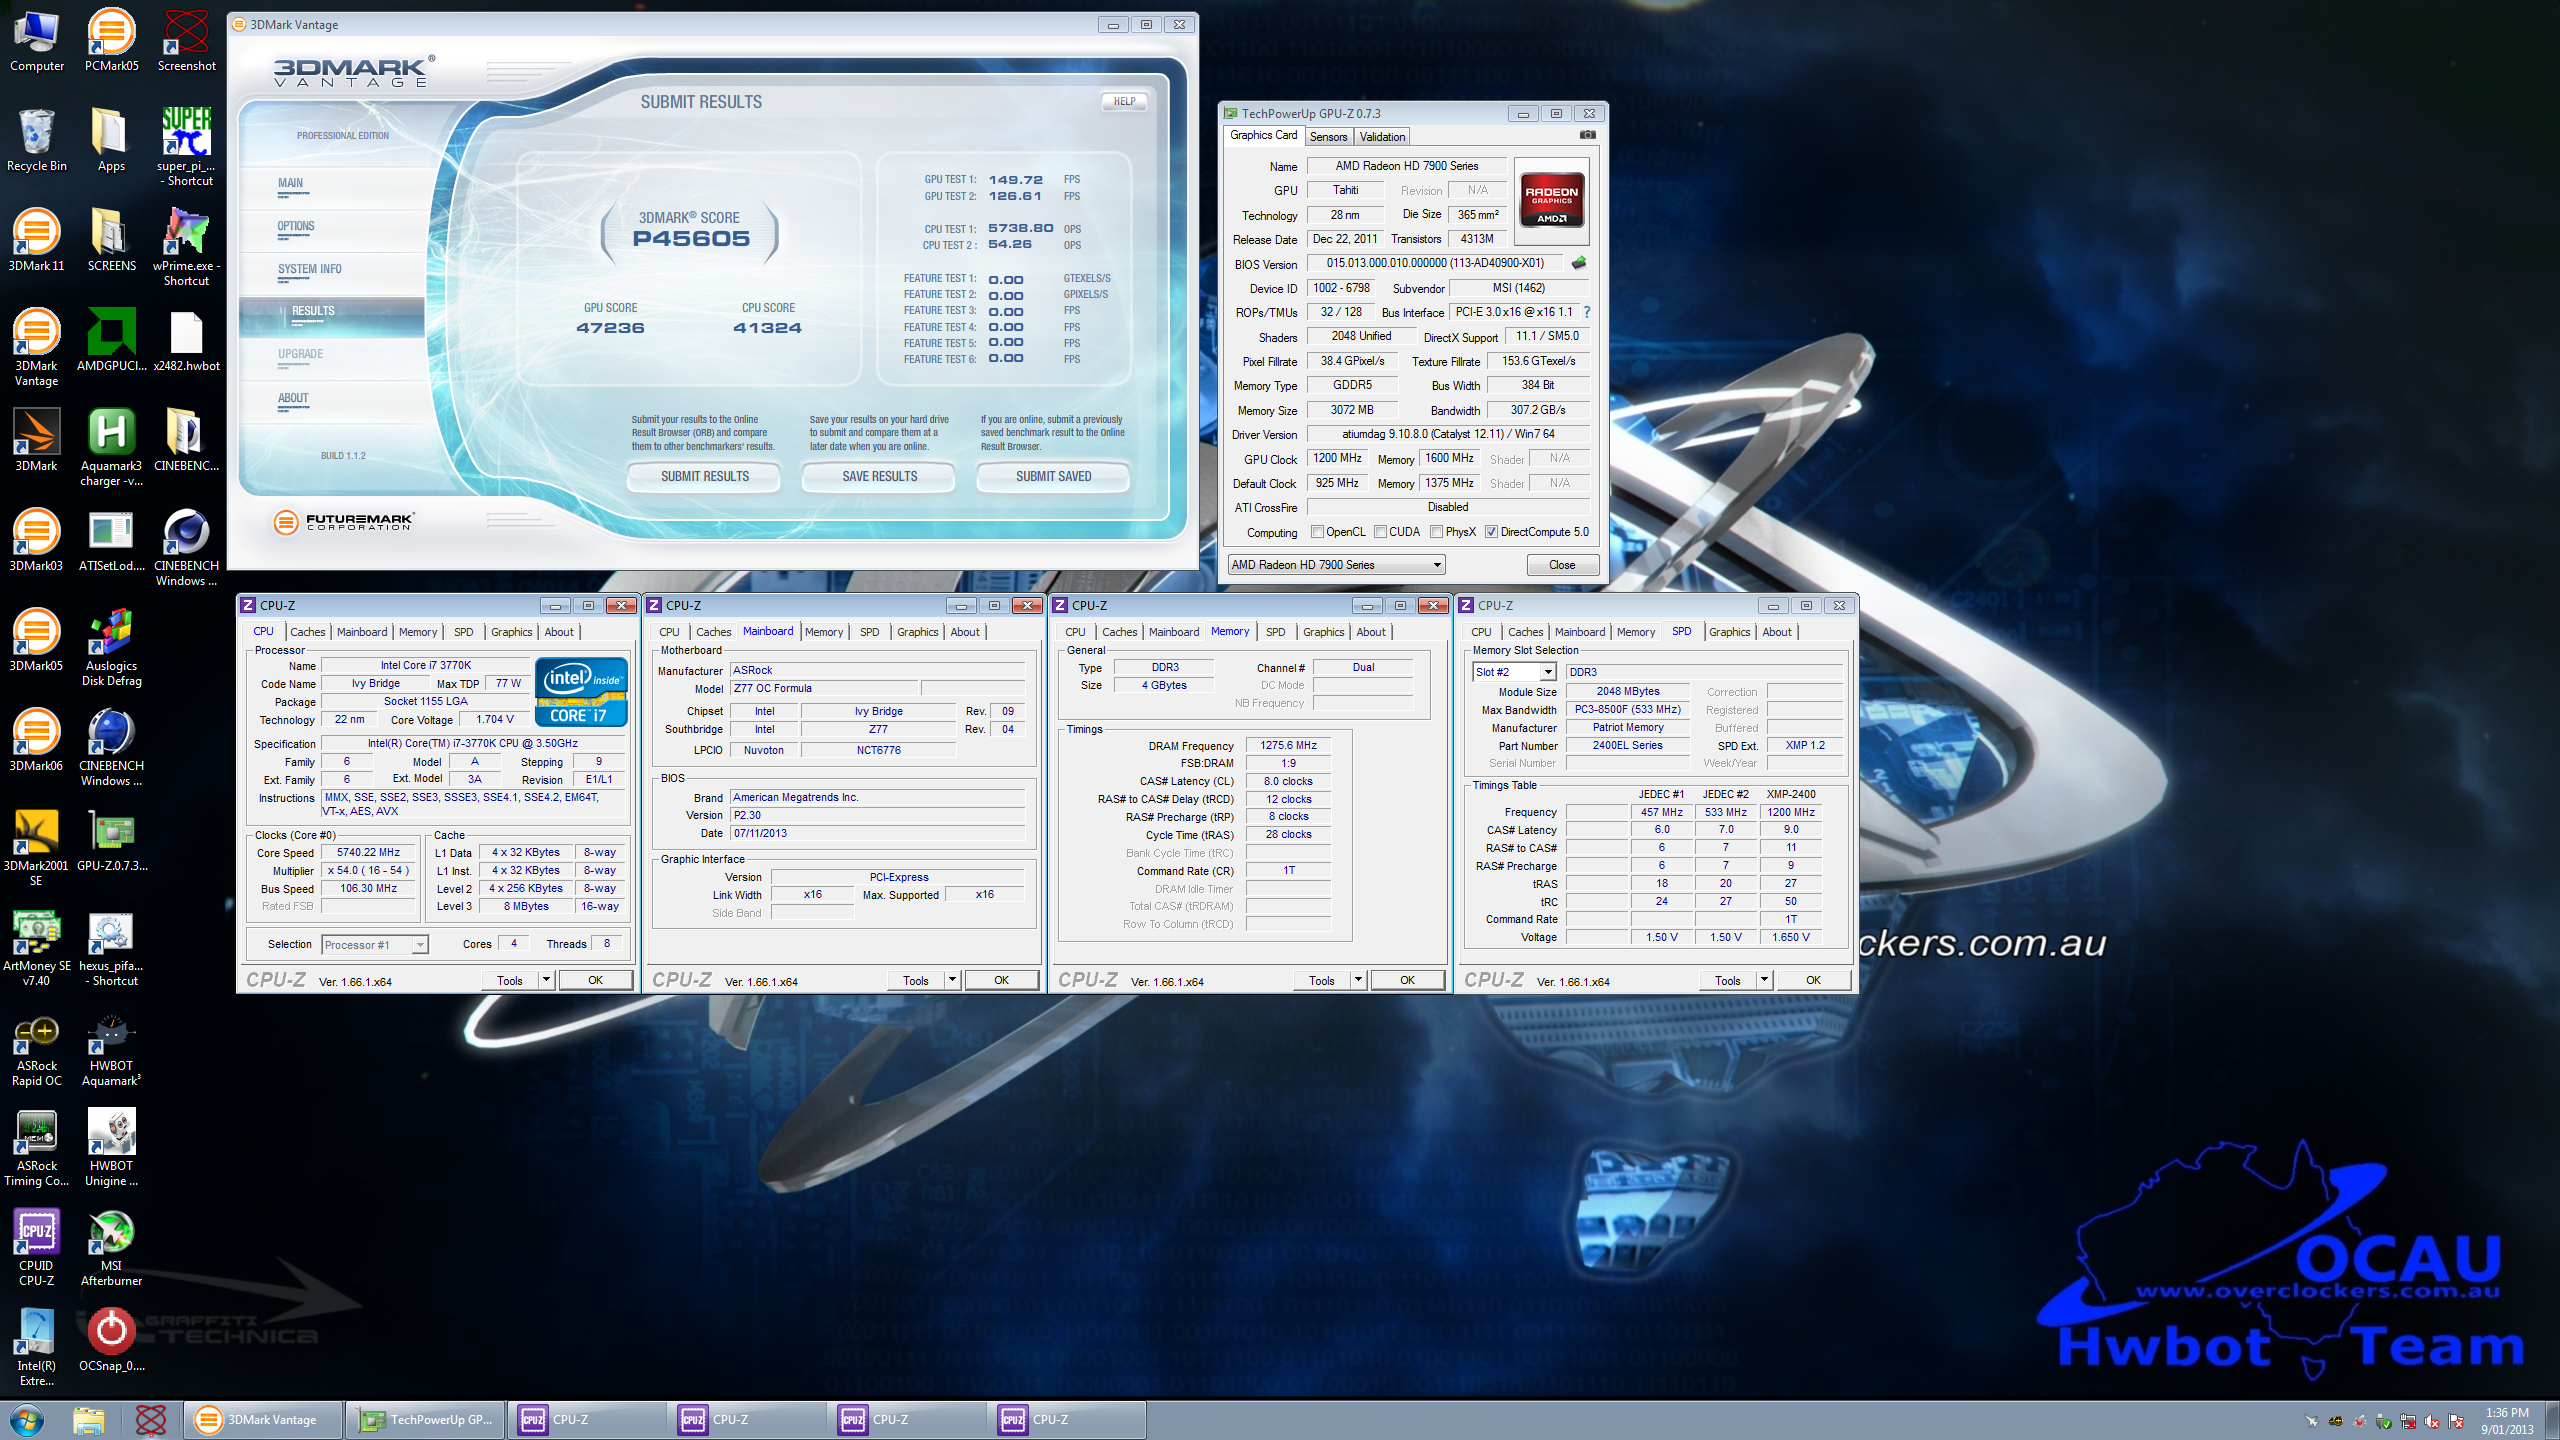The width and height of the screenshot is (2560, 1440).
Task: Click the SUBMIT RESULTS button
Action: point(704,477)
